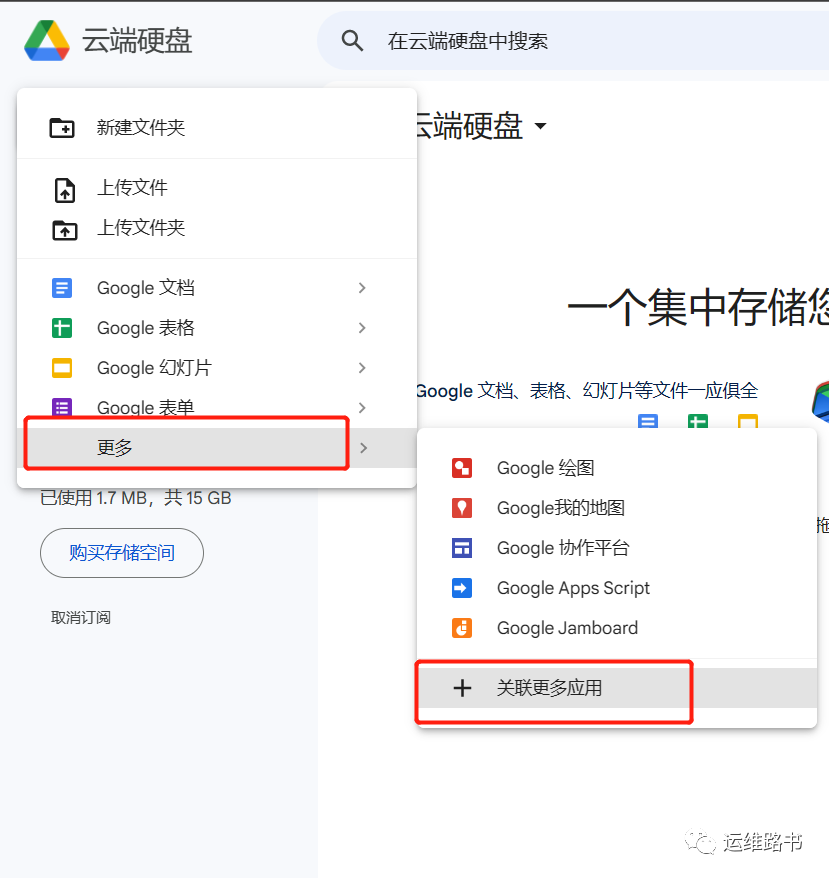Choose Google我的地图 in the submenu
This screenshot has height=878, width=829.
pos(617,508)
